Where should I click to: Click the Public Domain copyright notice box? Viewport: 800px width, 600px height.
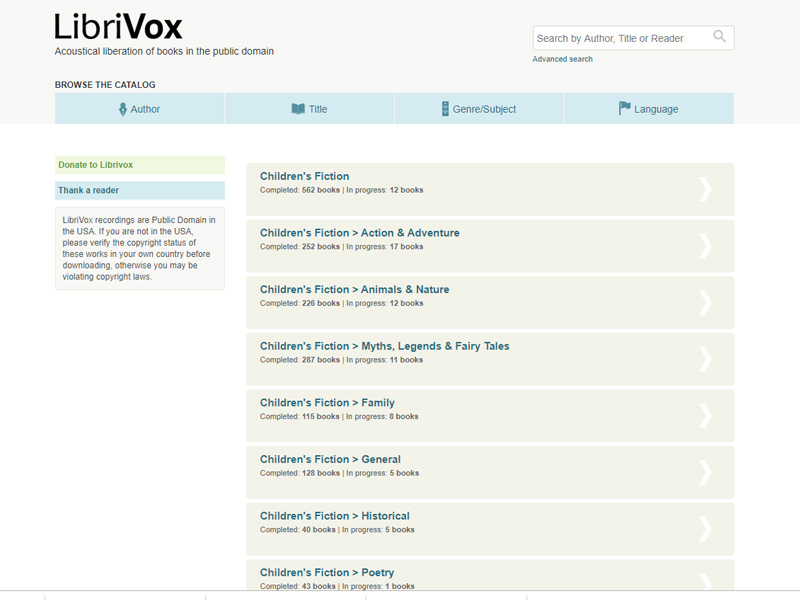[140, 248]
